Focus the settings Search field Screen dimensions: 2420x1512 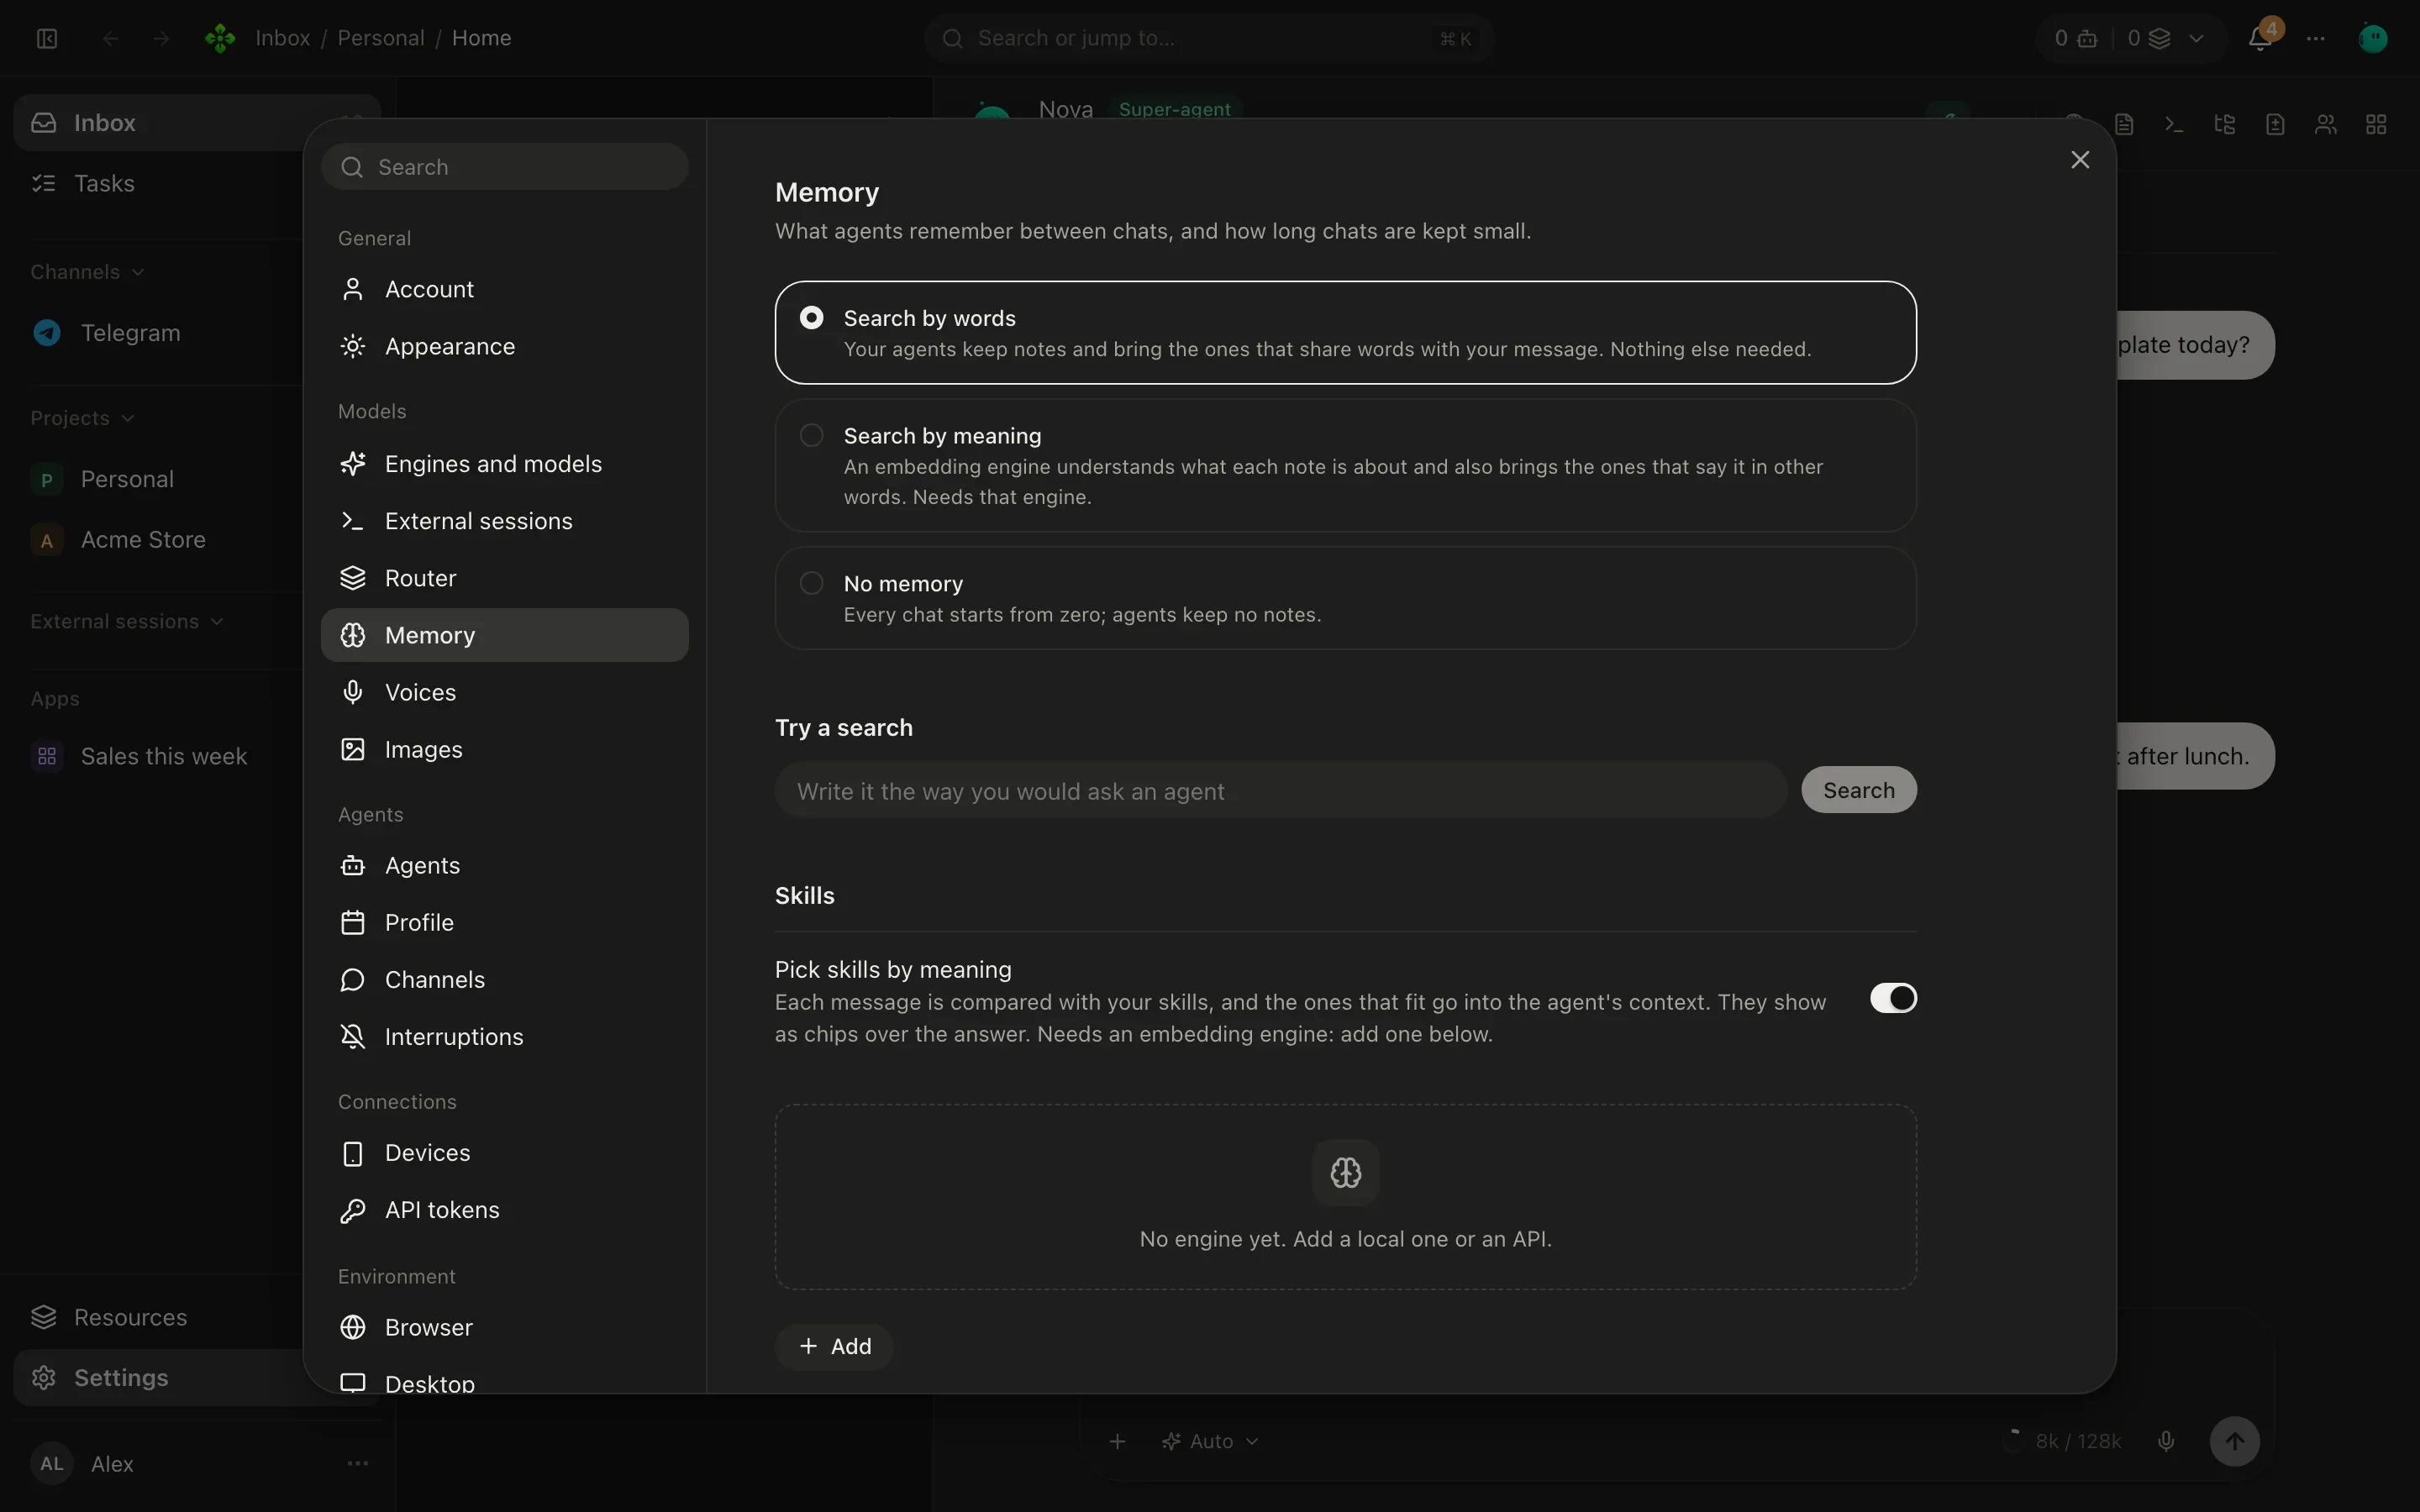coord(504,167)
